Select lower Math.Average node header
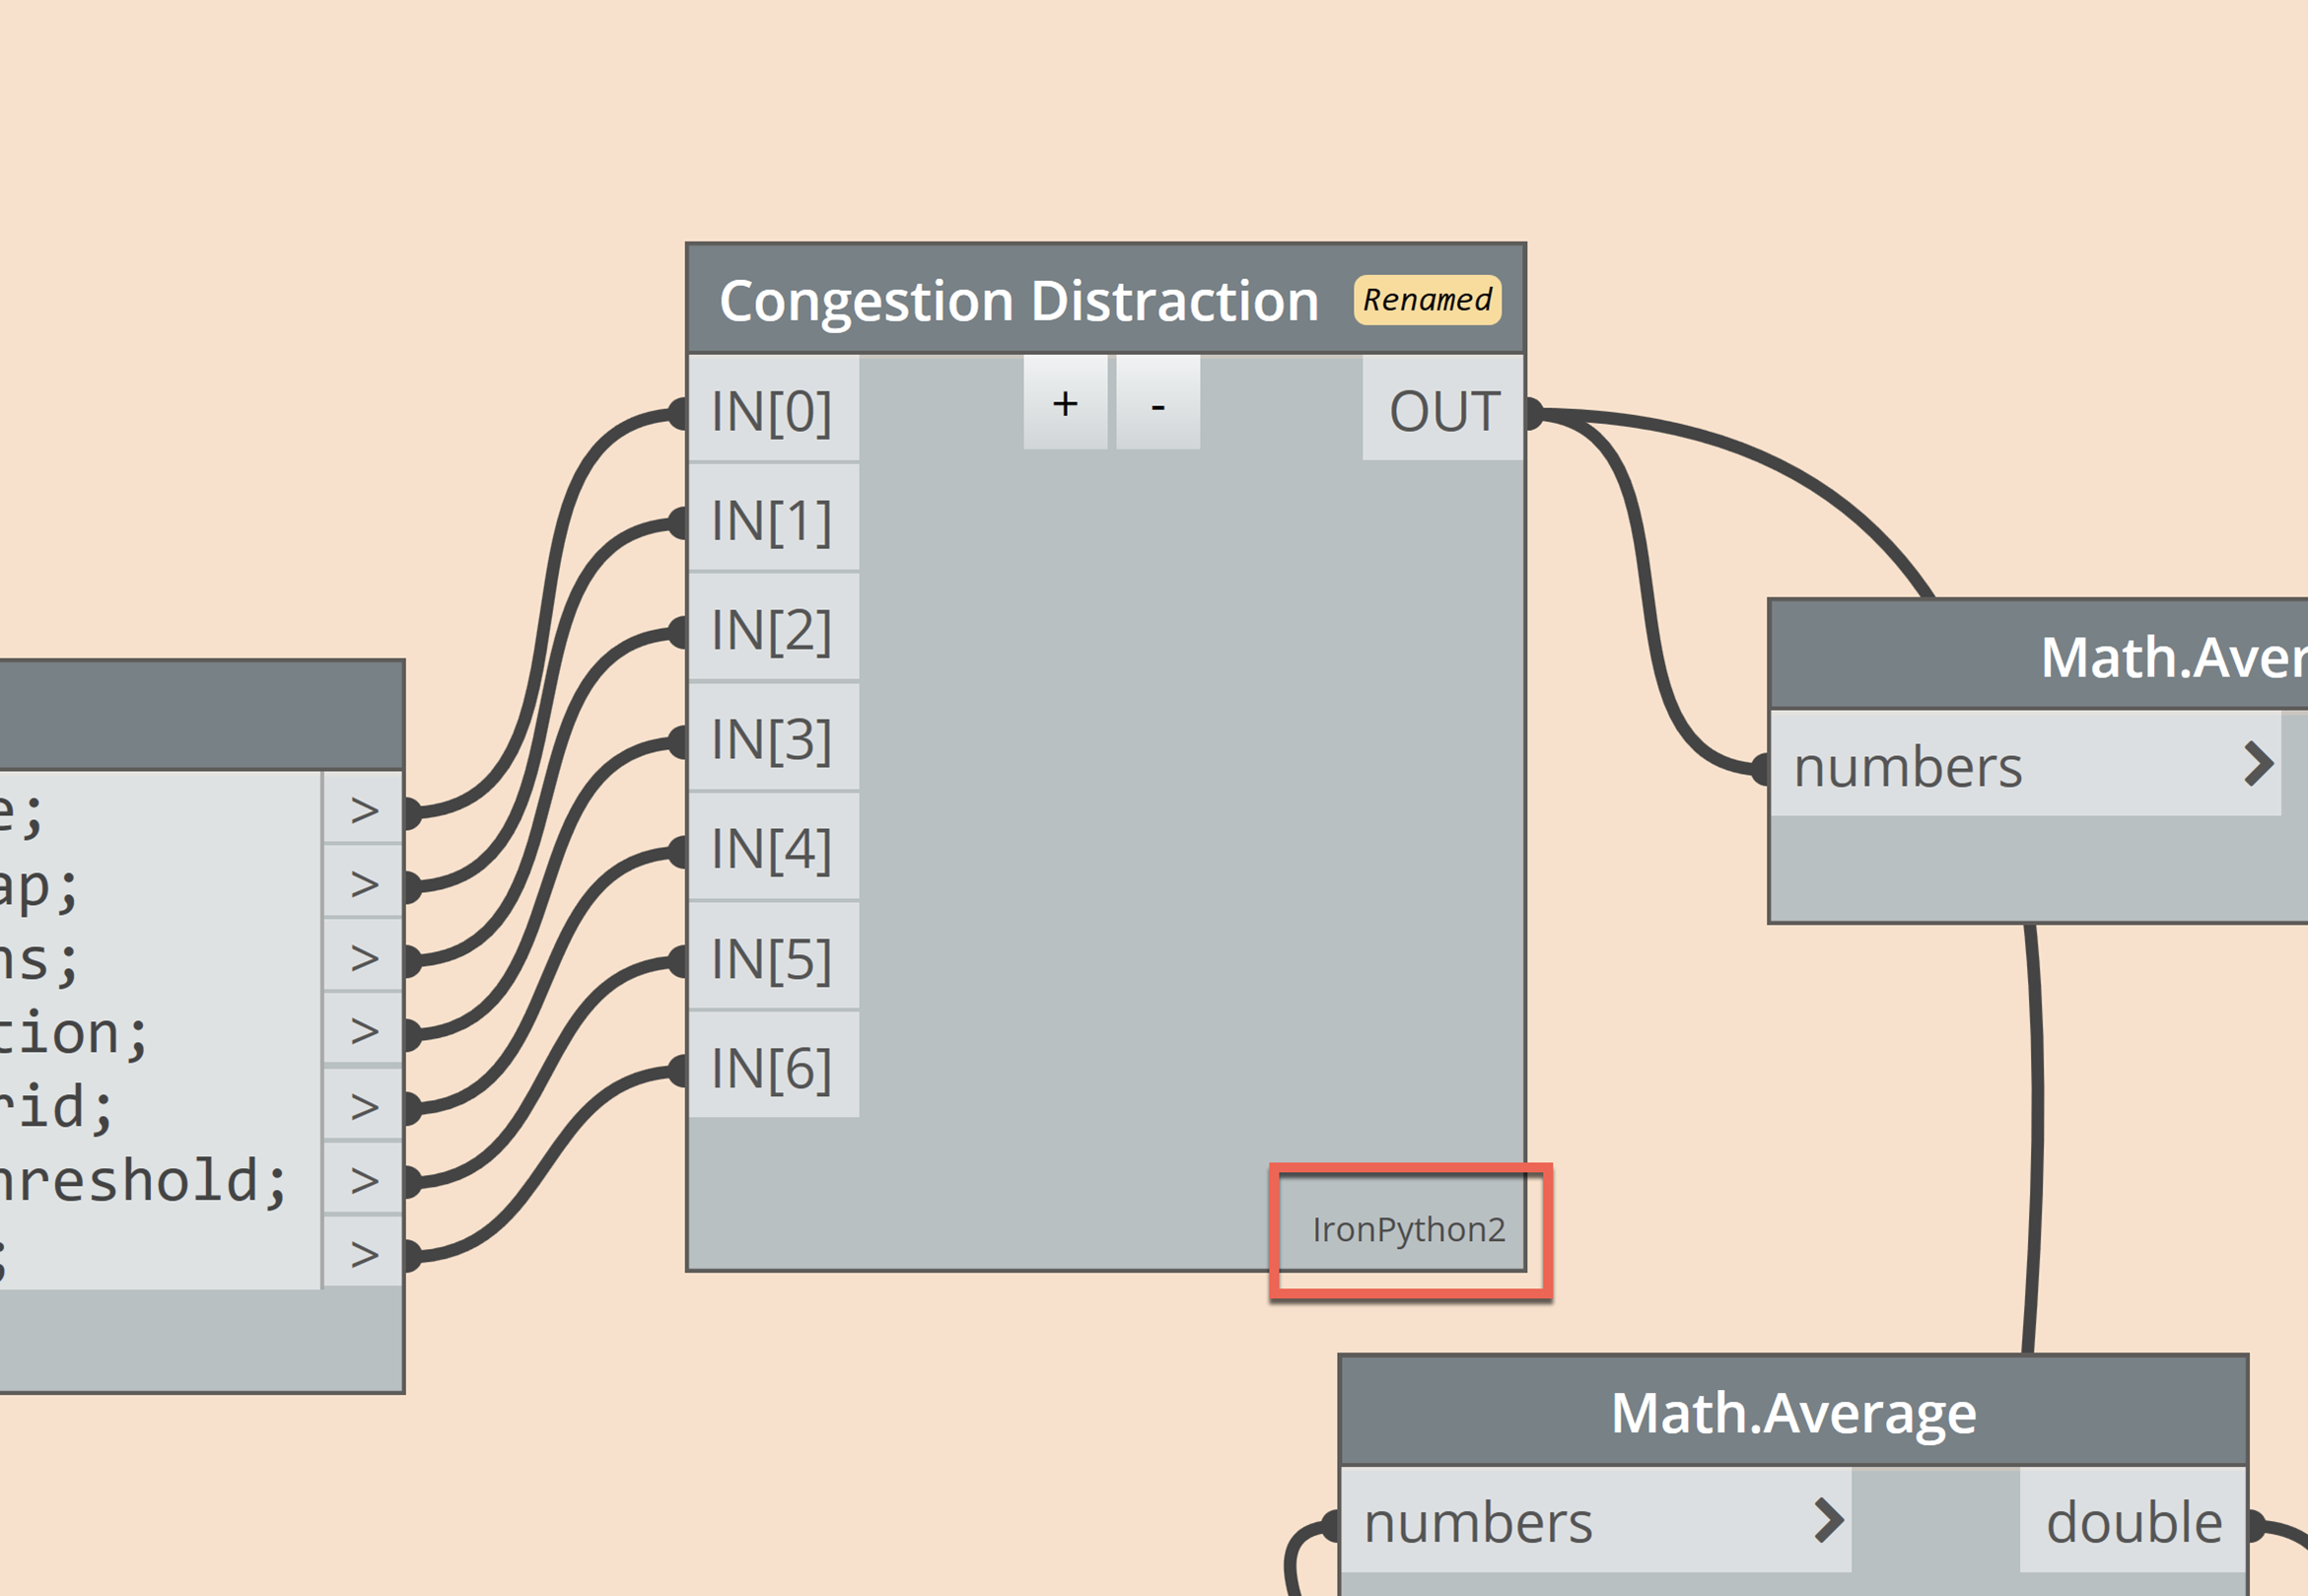 pos(1792,1413)
